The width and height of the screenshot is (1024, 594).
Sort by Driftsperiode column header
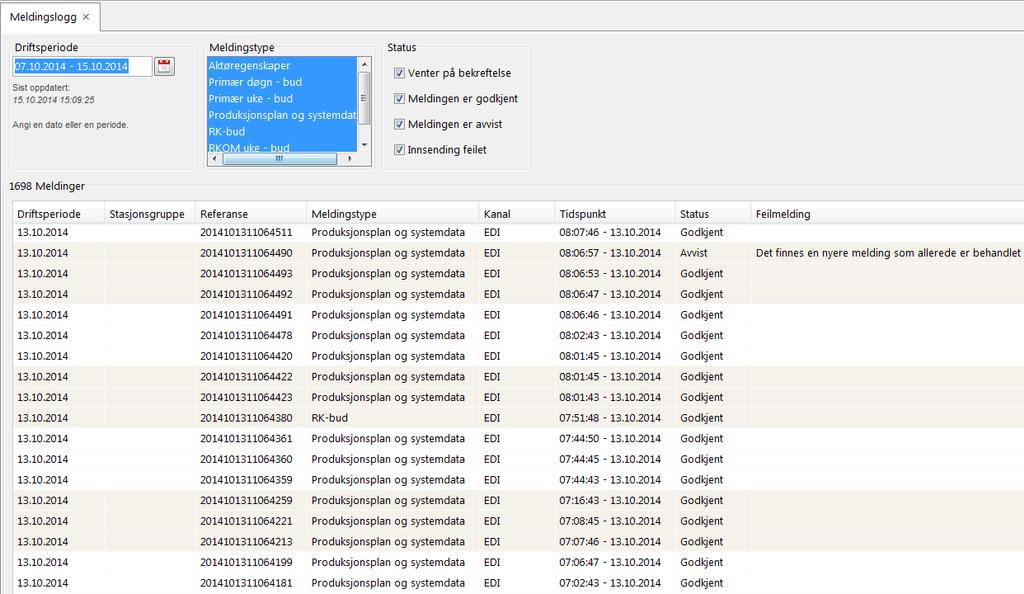(x=59, y=213)
